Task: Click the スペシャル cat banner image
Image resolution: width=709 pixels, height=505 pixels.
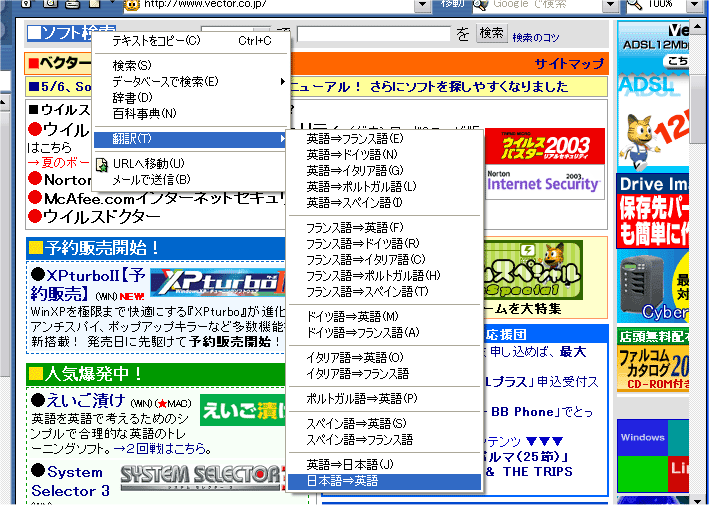Action: coord(533,270)
